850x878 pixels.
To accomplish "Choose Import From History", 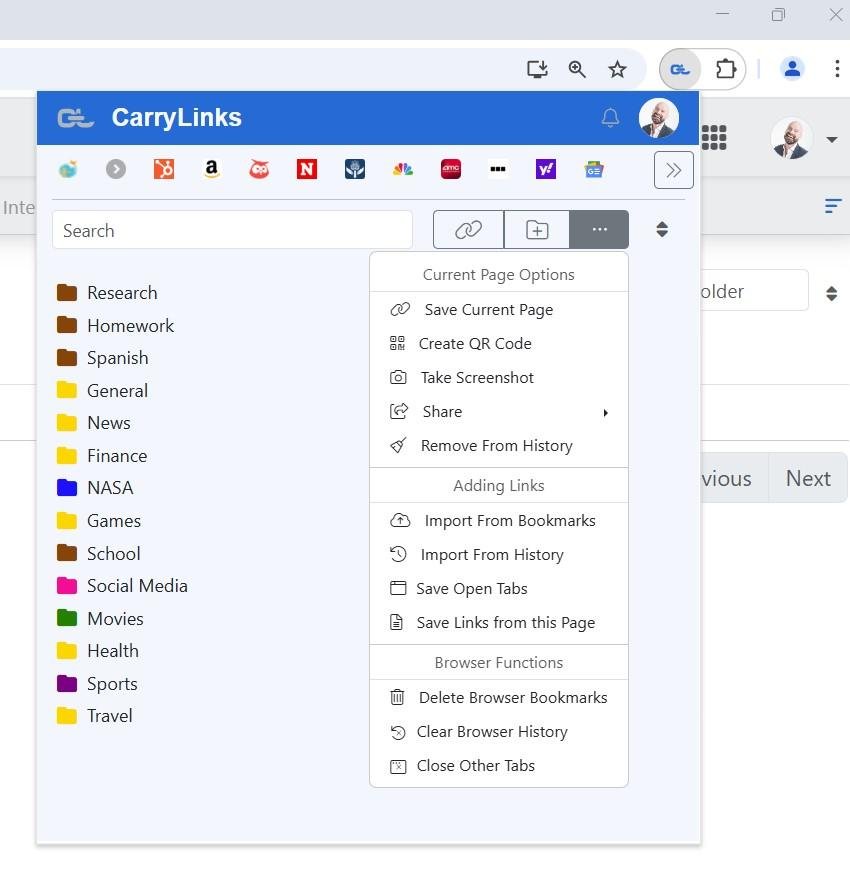I will (499, 555).
